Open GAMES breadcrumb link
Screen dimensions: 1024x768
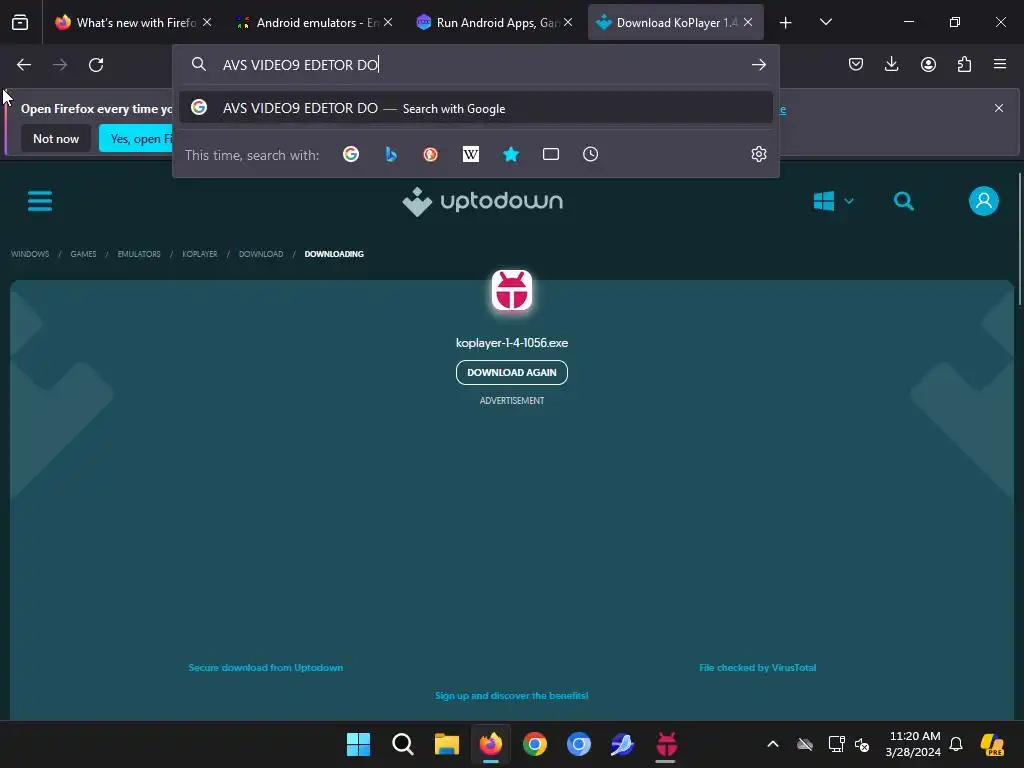(84, 254)
